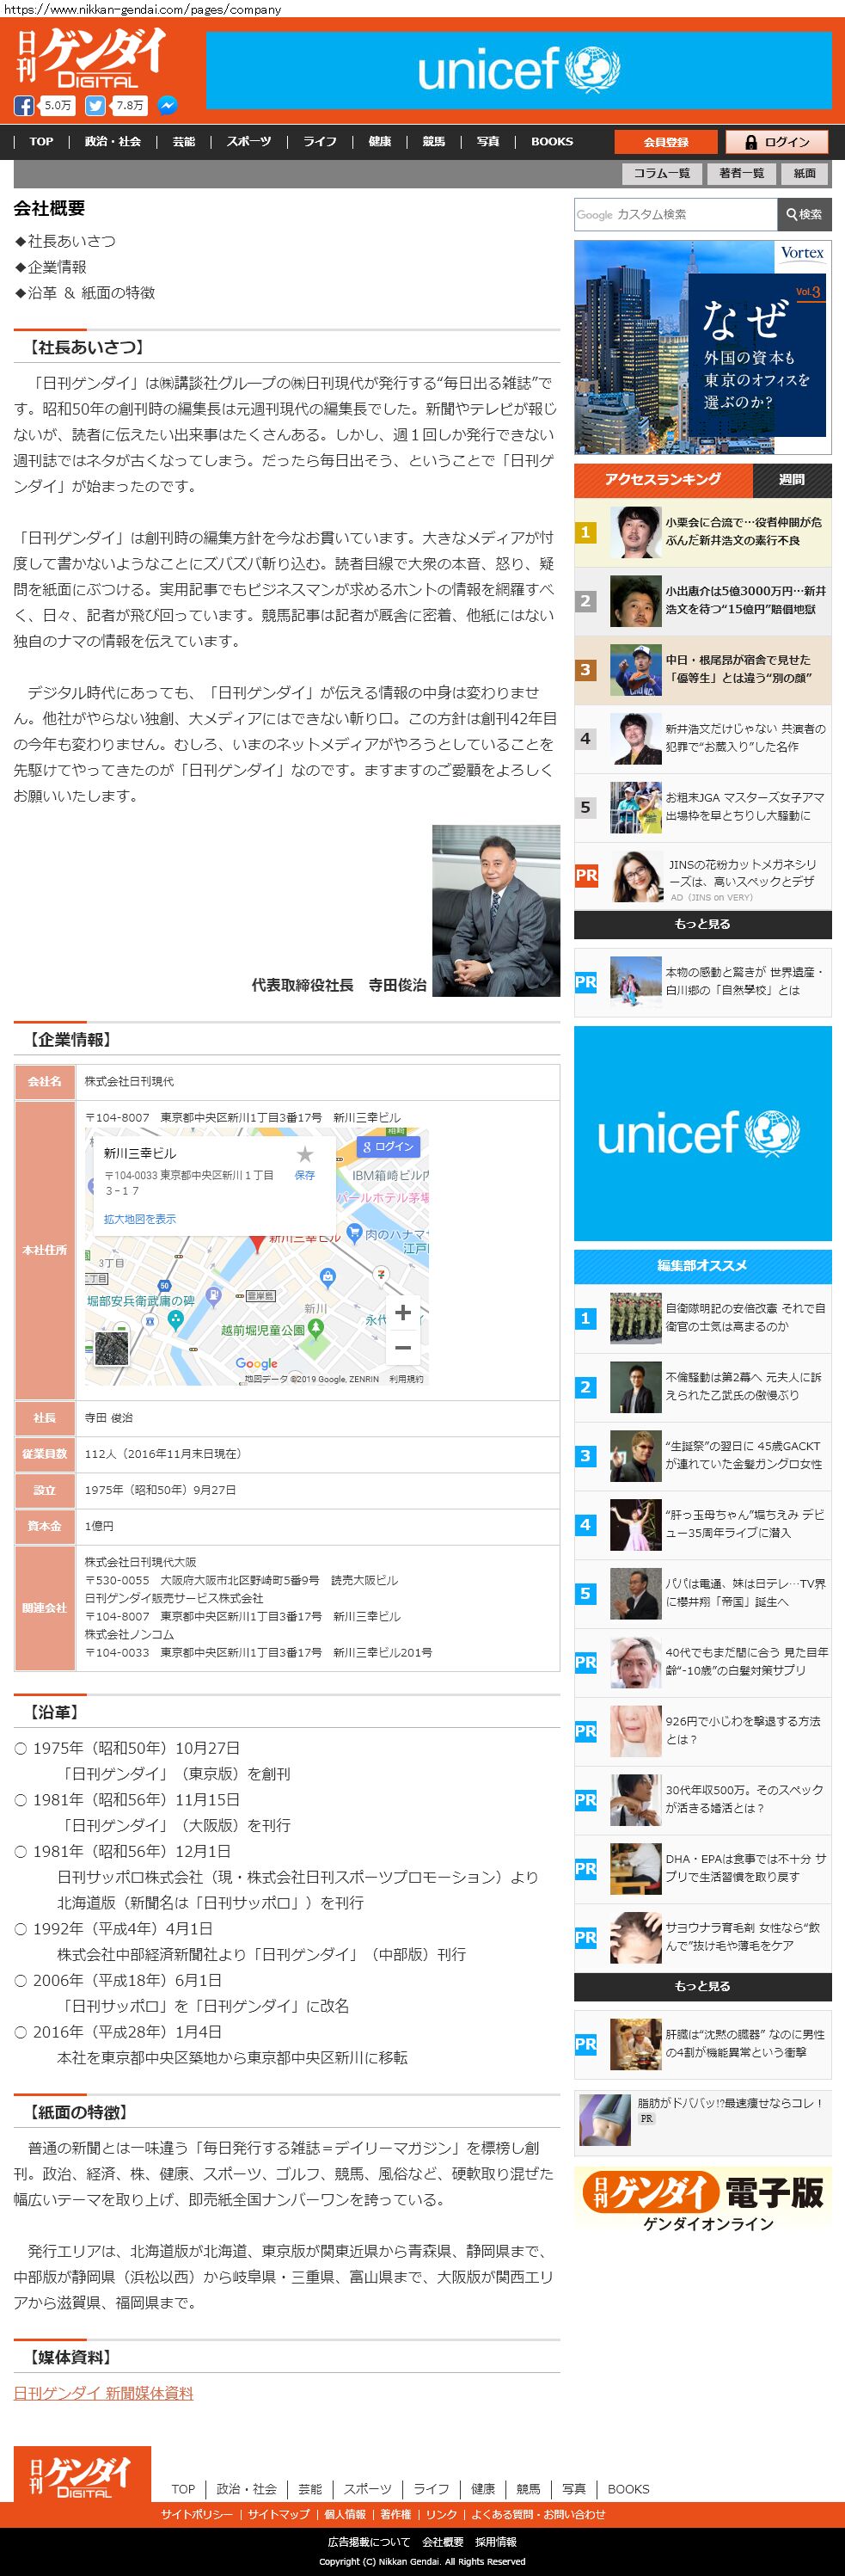Image resolution: width=845 pixels, height=2576 pixels.
Task: Open the TOP menu item
Action: click(41, 141)
